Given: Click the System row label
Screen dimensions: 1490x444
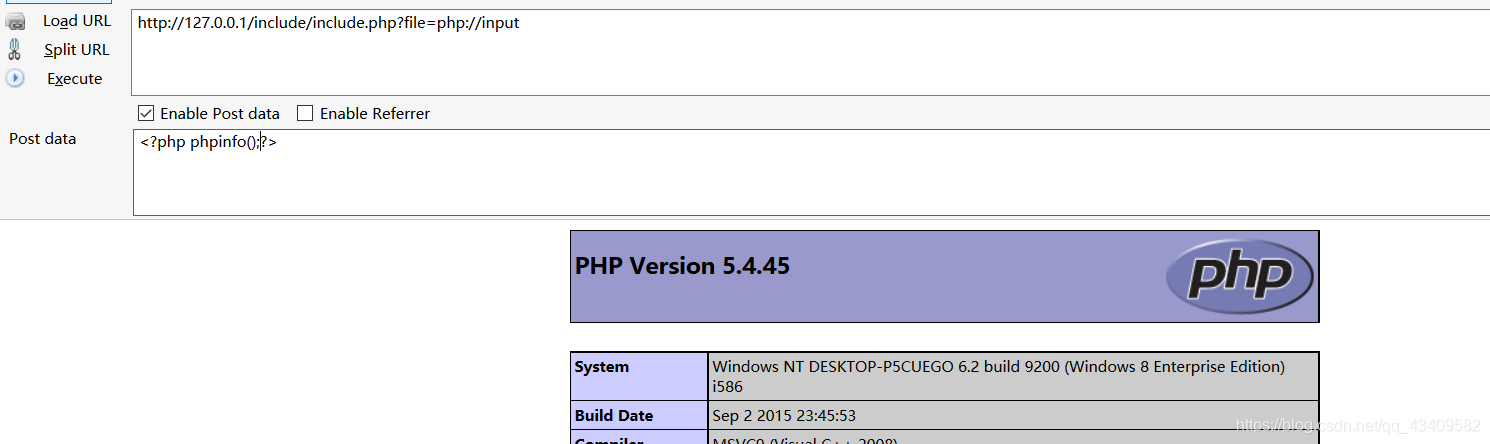Looking at the screenshot, I should 602,367.
